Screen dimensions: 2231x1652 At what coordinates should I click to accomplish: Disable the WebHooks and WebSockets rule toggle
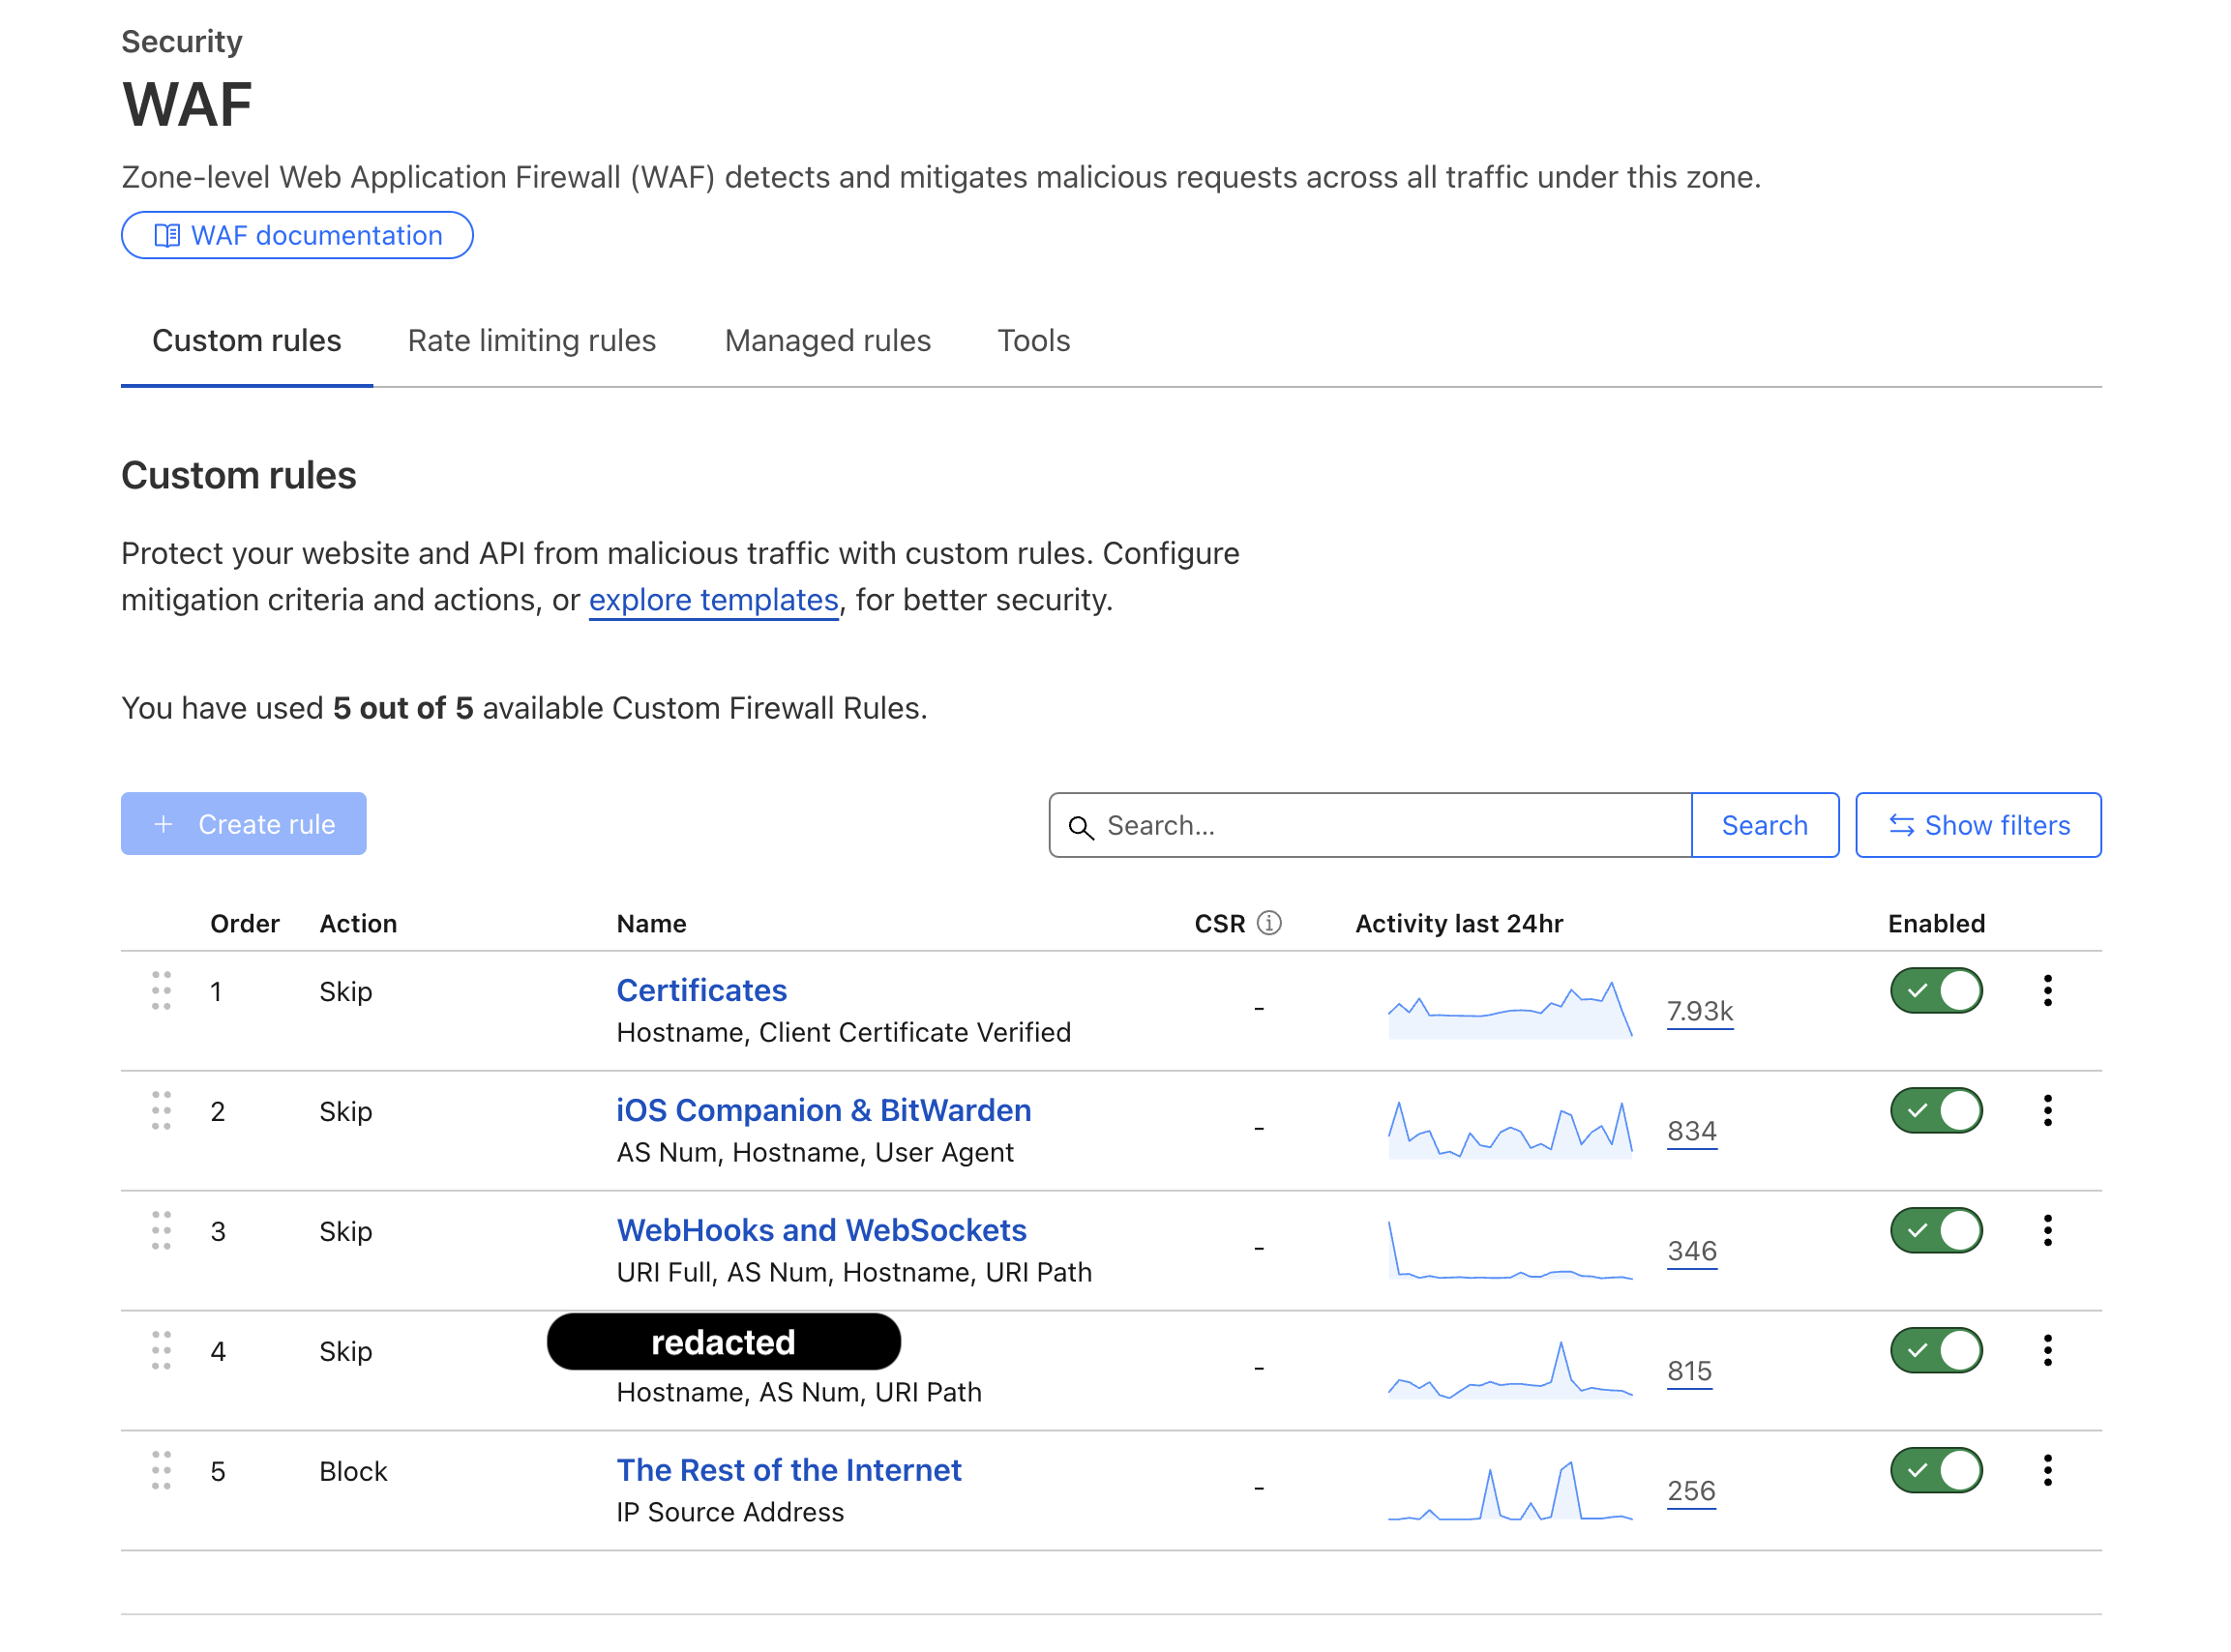point(1936,1230)
